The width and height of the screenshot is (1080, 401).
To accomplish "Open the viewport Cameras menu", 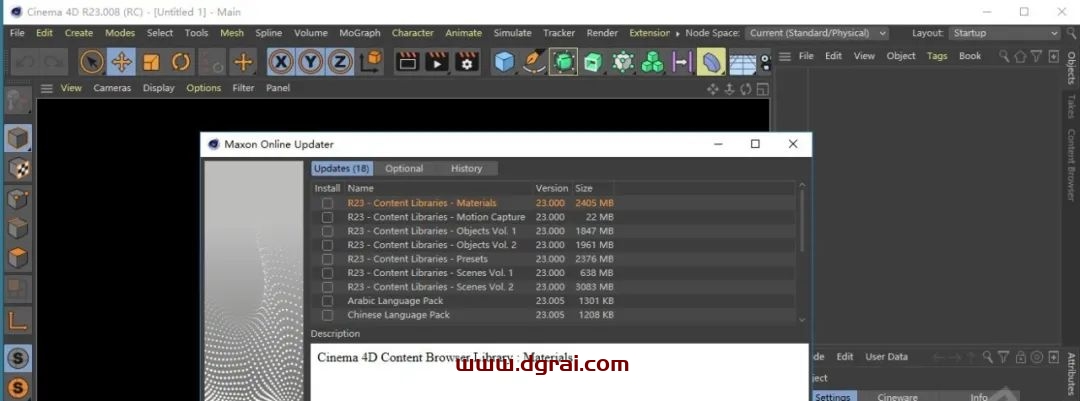I will point(112,88).
